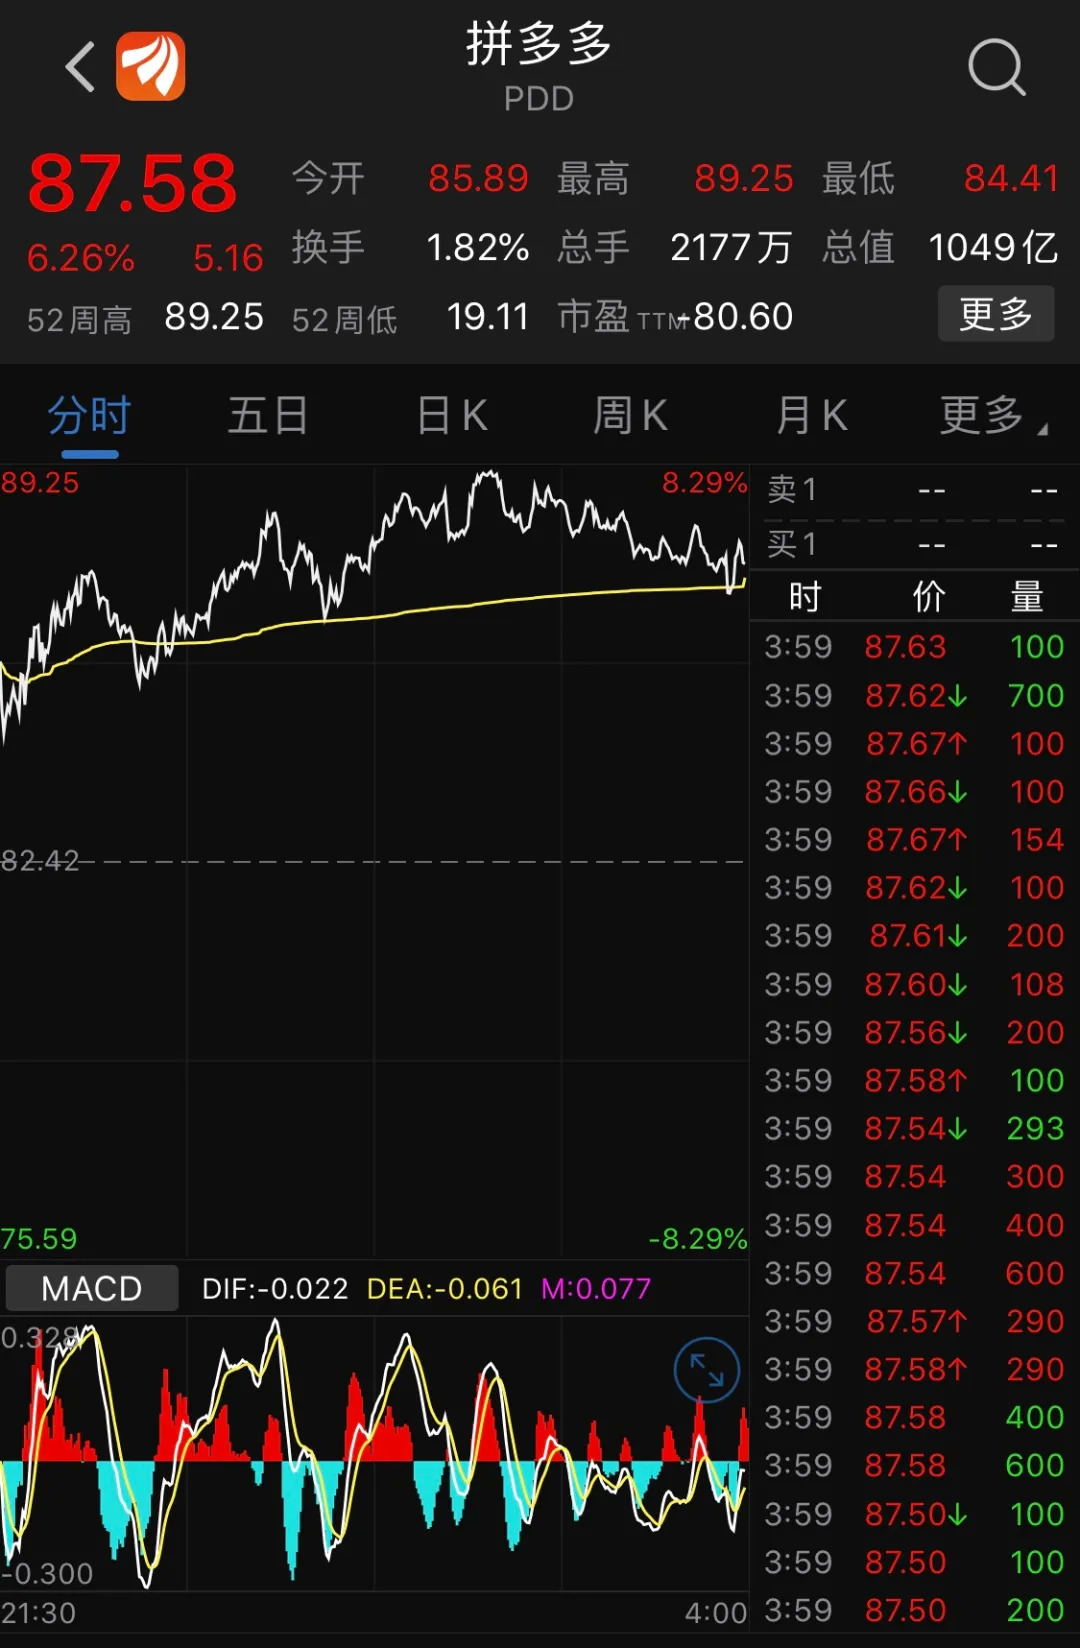
Task: Select the trade row with volume 154
Action: point(914,839)
